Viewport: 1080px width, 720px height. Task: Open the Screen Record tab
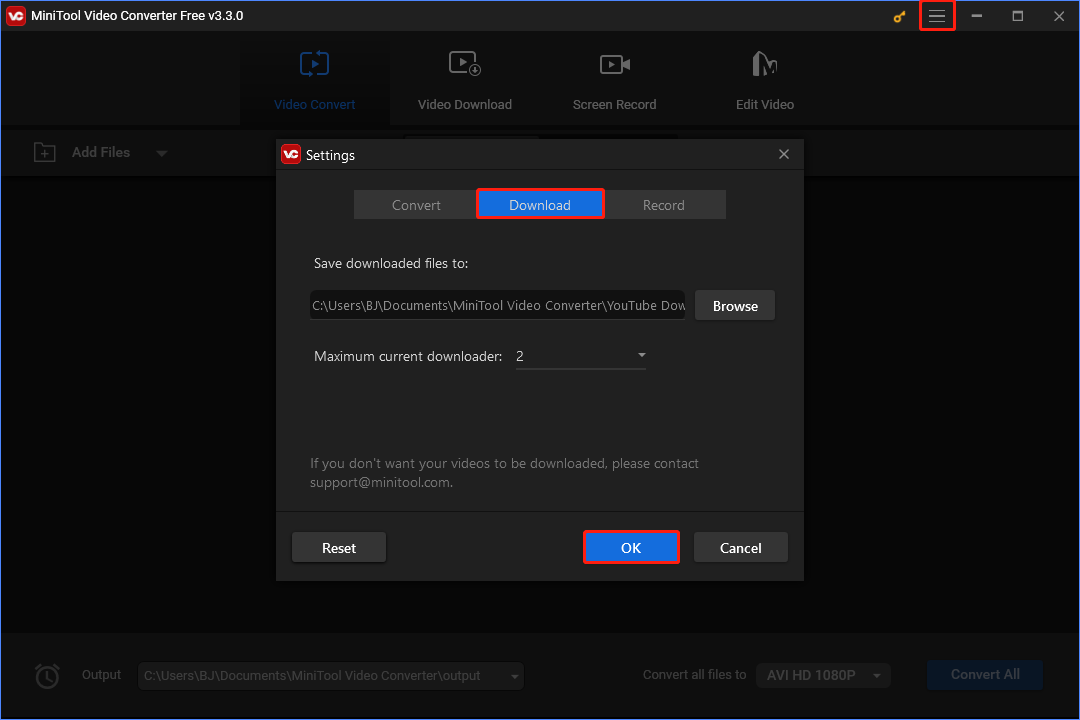point(614,81)
